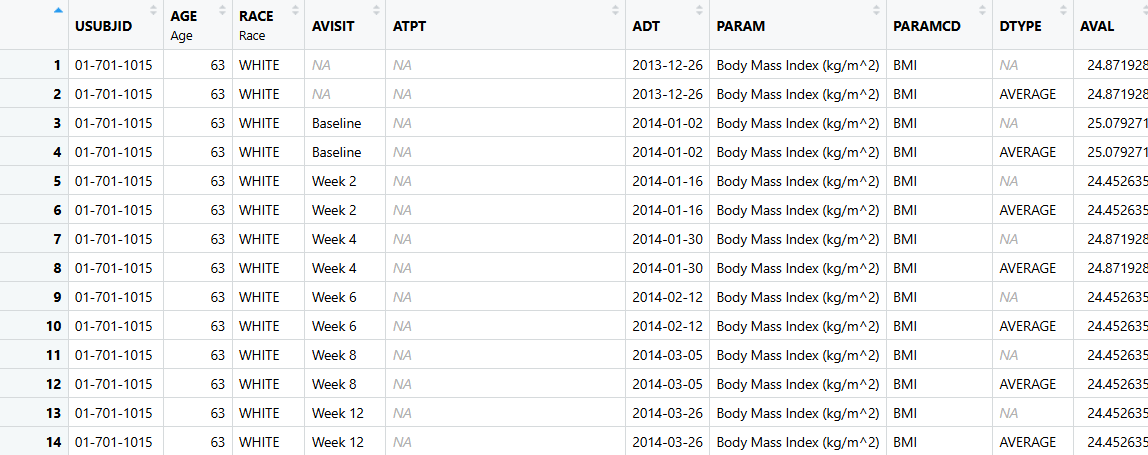The width and height of the screenshot is (1148, 455).
Task: Click the AVISIT column sort arrows
Action: 375,10
